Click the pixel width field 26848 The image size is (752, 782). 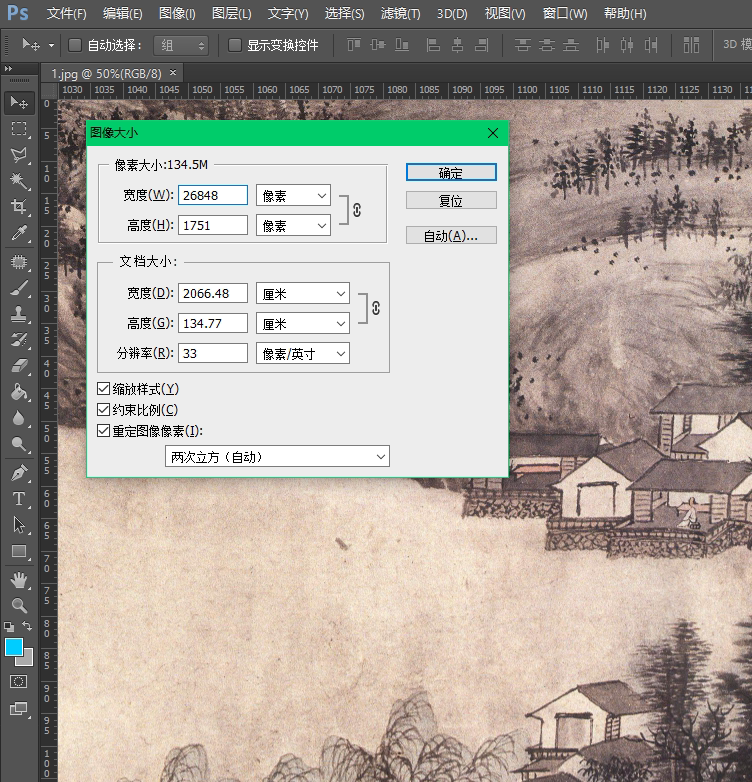(x=212, y=195)
